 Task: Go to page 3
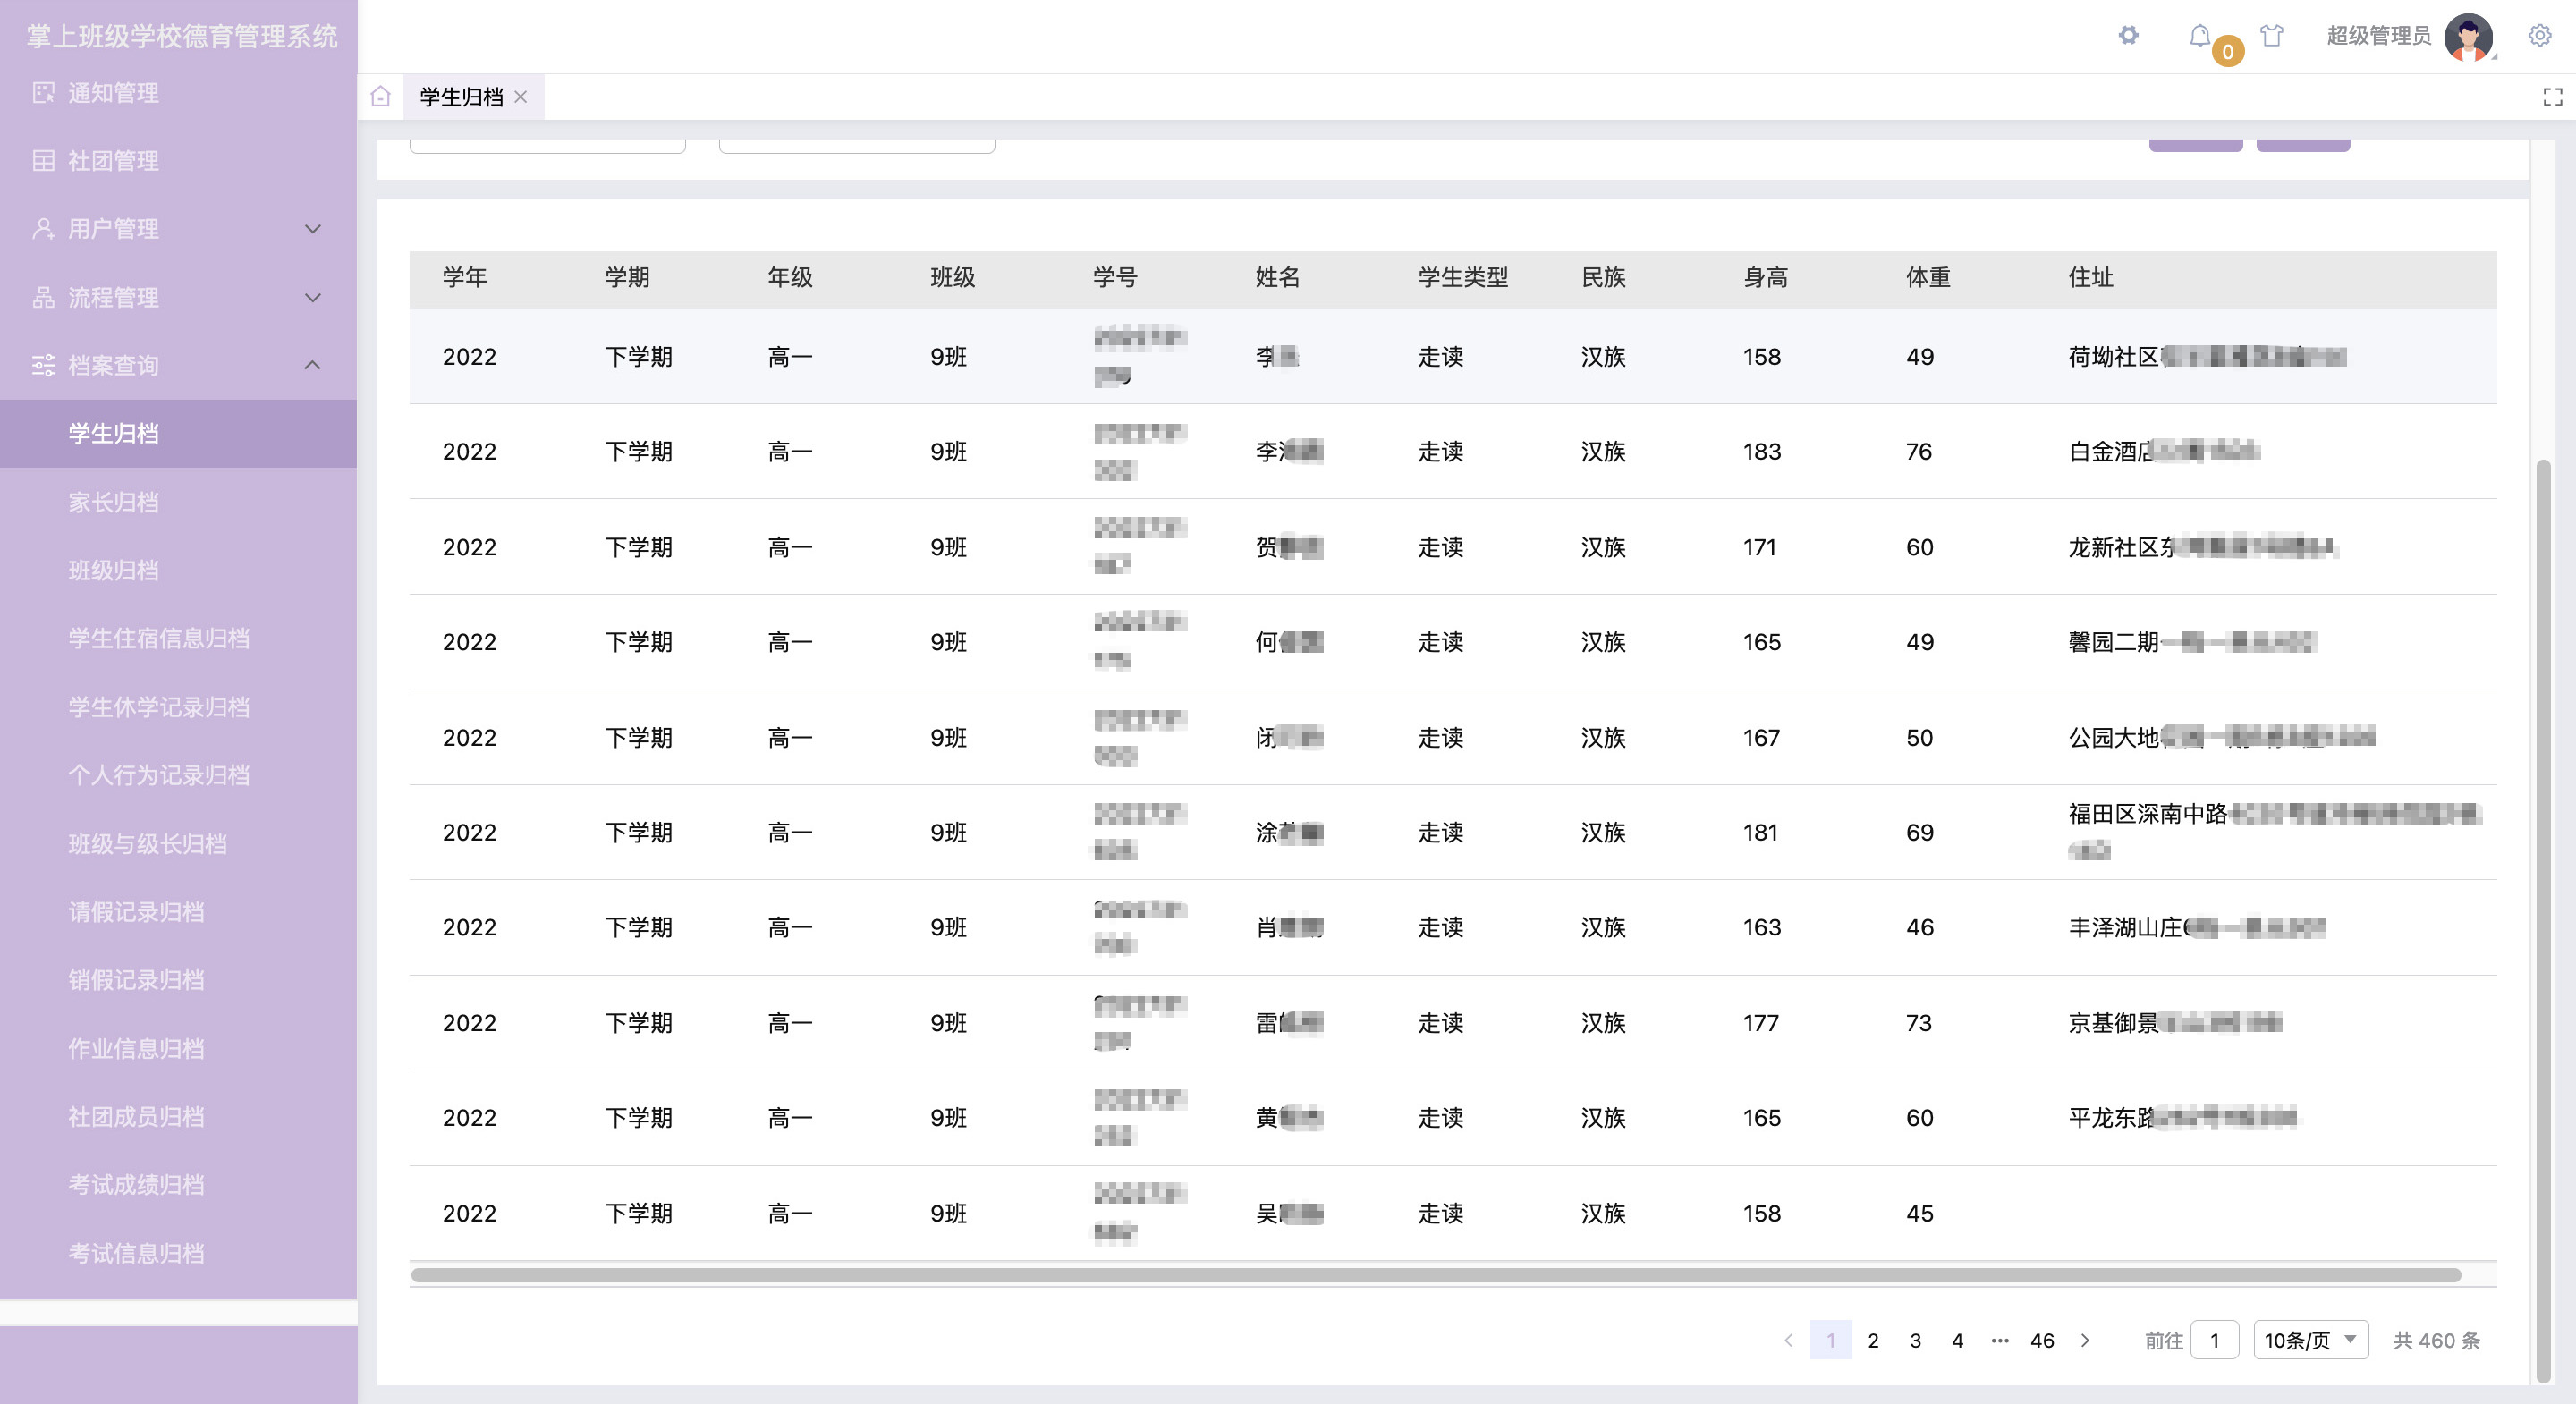pos(1915,1340)
